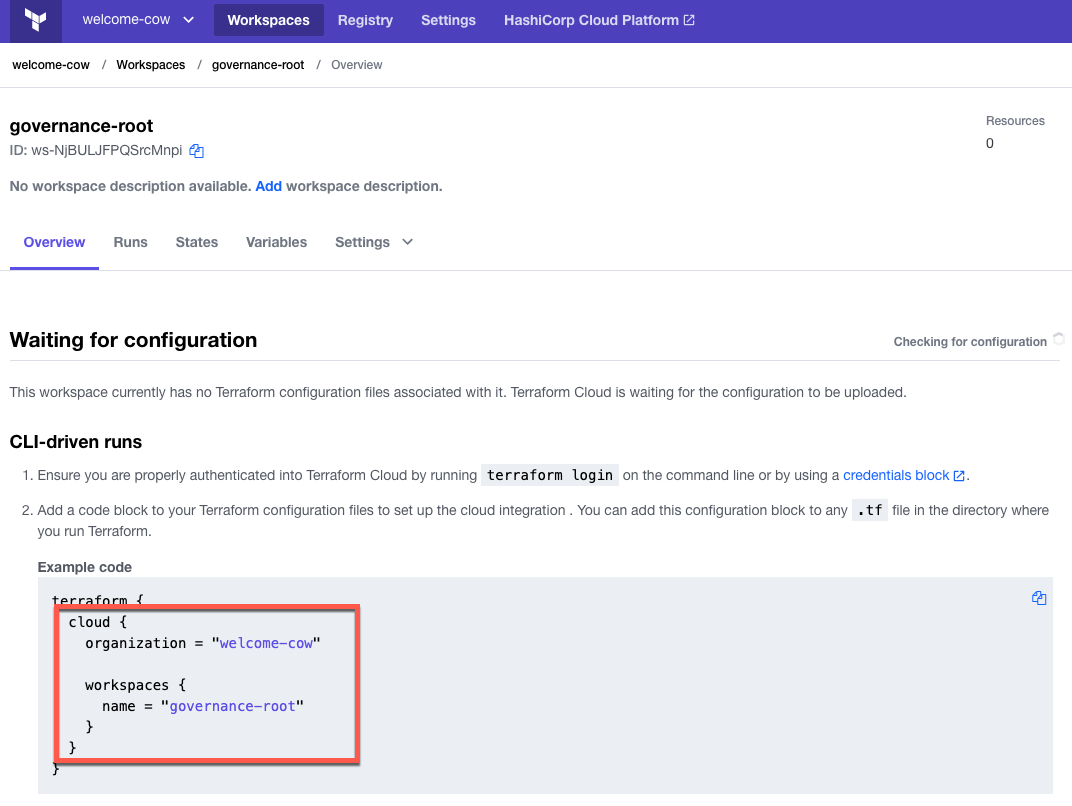Click the external link icon on credentials block
Viewport: 1072px width, 806px height.
pos(958,474)
